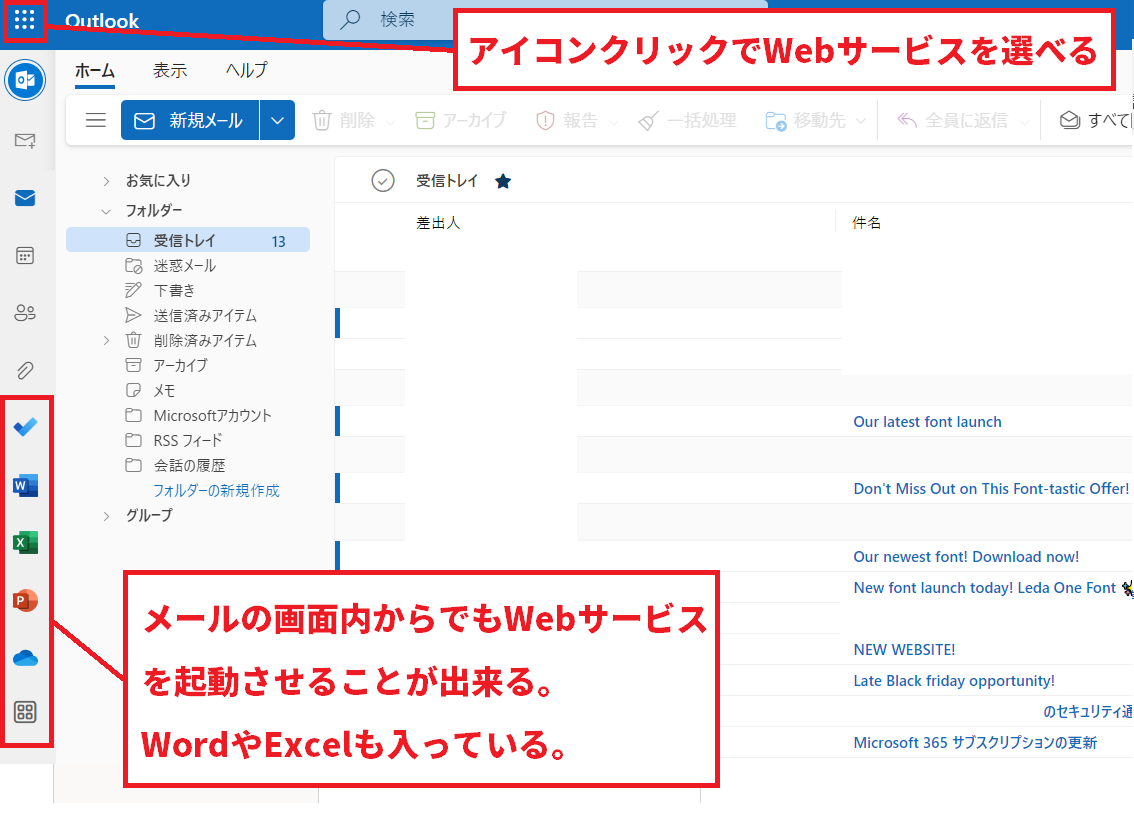
Task: Expand the グループ section
Action: click(x=106, y=516)
